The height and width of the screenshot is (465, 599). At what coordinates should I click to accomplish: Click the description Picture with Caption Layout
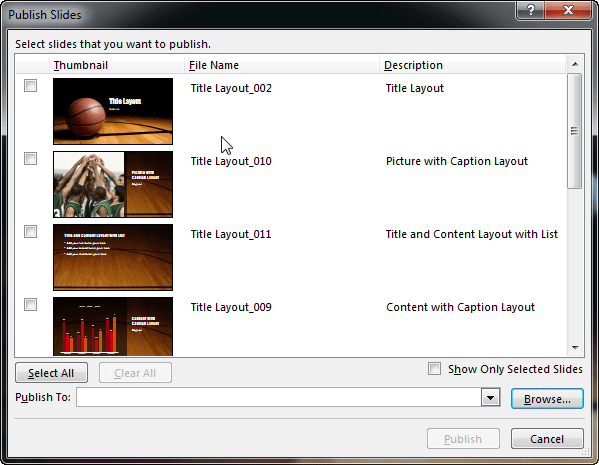click(457, 161)
